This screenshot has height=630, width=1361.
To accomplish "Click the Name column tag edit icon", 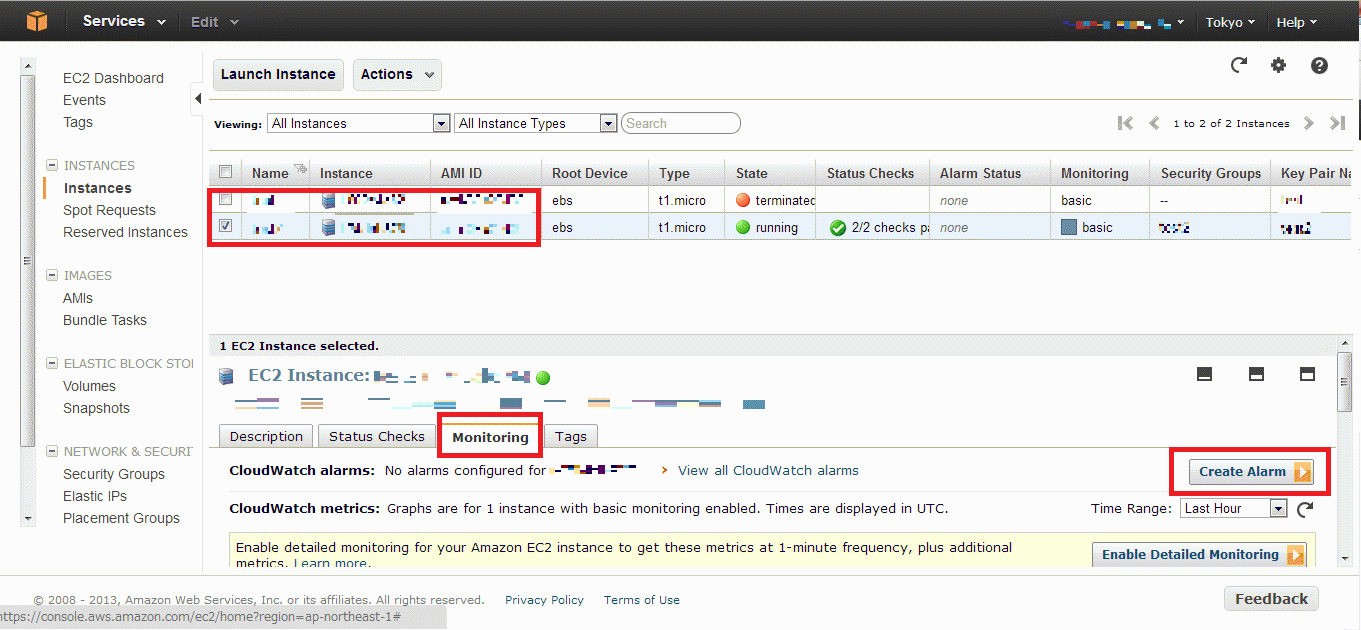I will point(299,169).
